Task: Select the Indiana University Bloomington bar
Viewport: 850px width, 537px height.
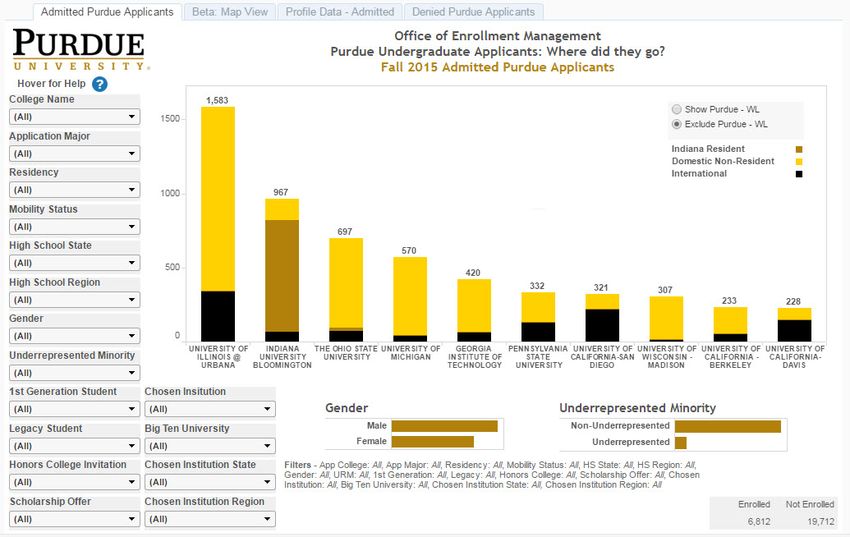Action: pyautogui.click(x=282, y=270)
